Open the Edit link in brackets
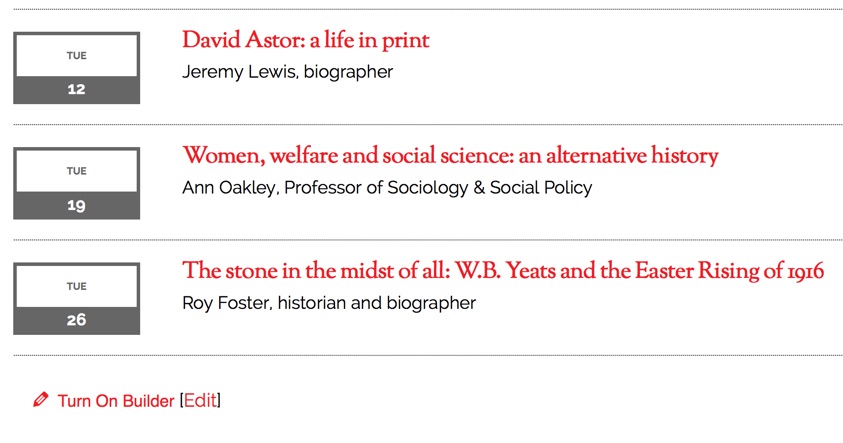 click(x=200, y=401)
